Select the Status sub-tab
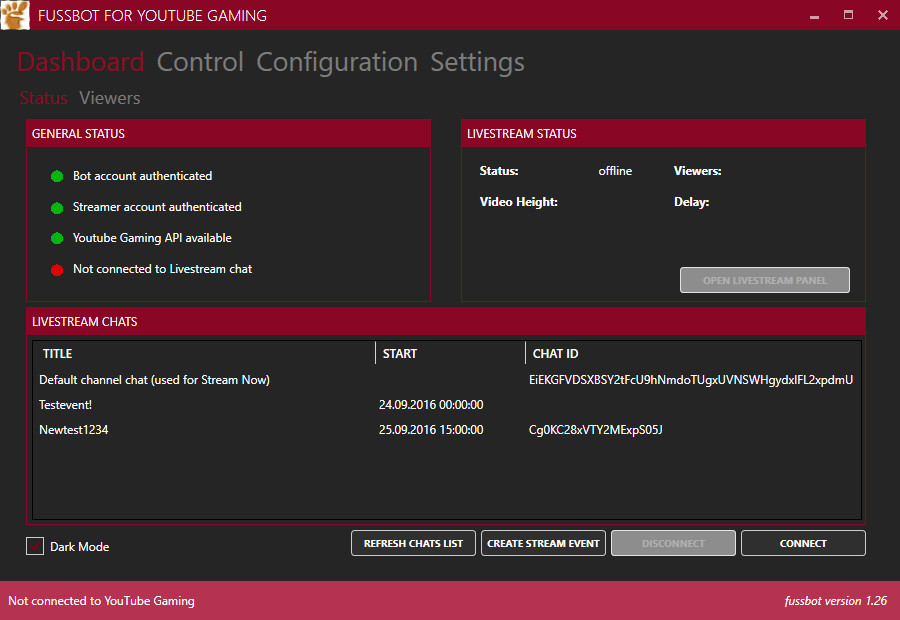Screen dimensions: 900x620 44,98
